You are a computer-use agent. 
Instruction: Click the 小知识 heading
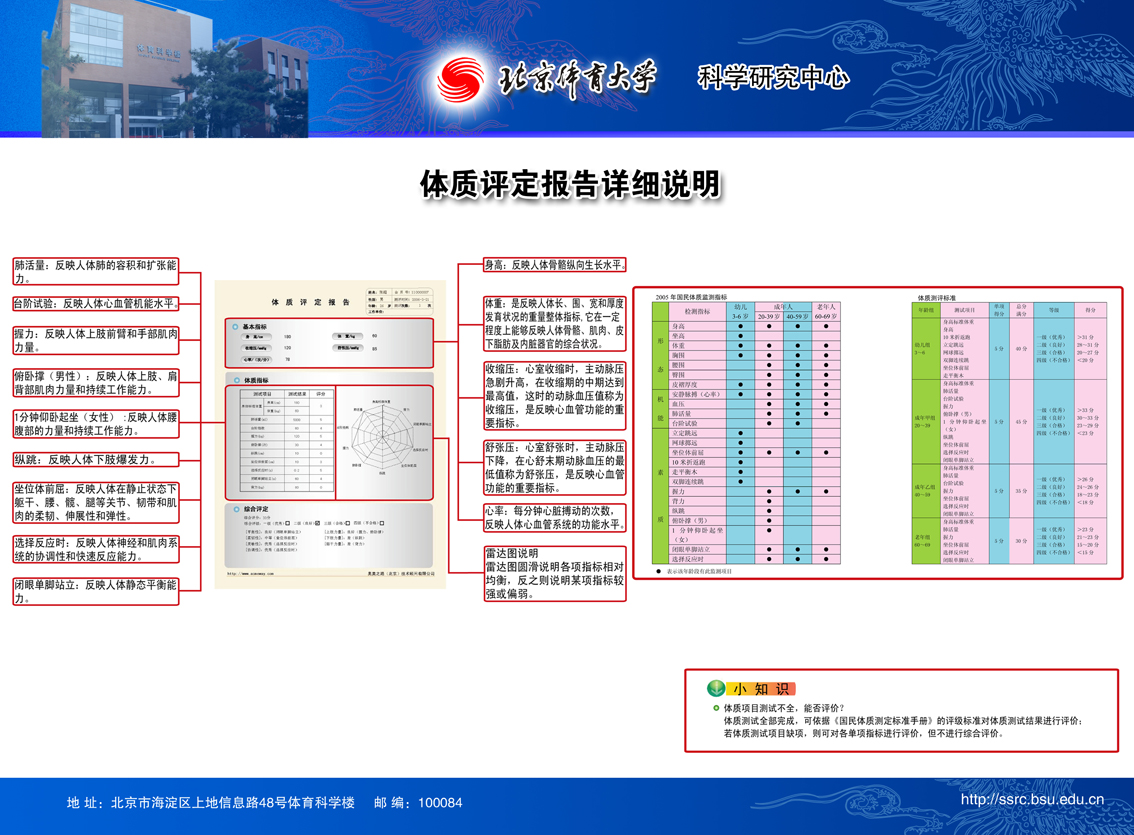click(x=762, y=689)
